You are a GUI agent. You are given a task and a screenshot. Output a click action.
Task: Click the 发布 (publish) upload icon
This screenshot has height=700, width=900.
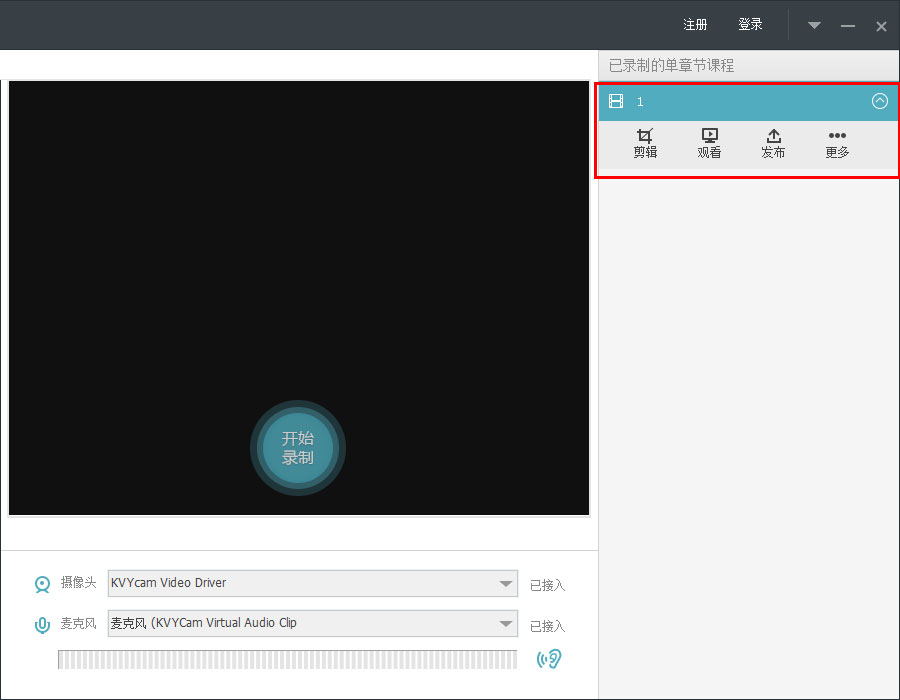click(x=773, y=136)
